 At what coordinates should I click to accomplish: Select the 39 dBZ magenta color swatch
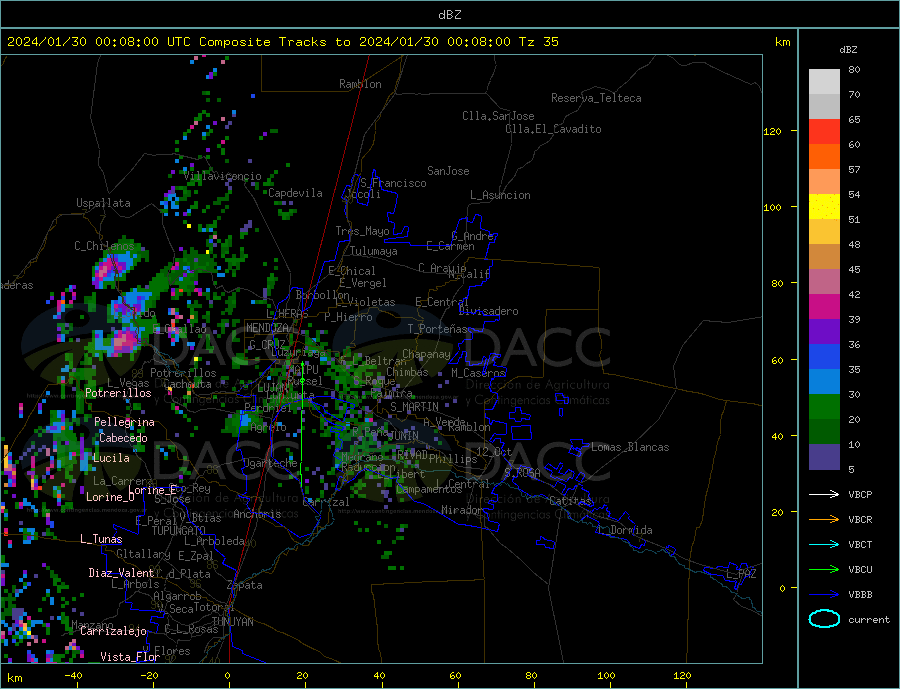coord(824,307)
